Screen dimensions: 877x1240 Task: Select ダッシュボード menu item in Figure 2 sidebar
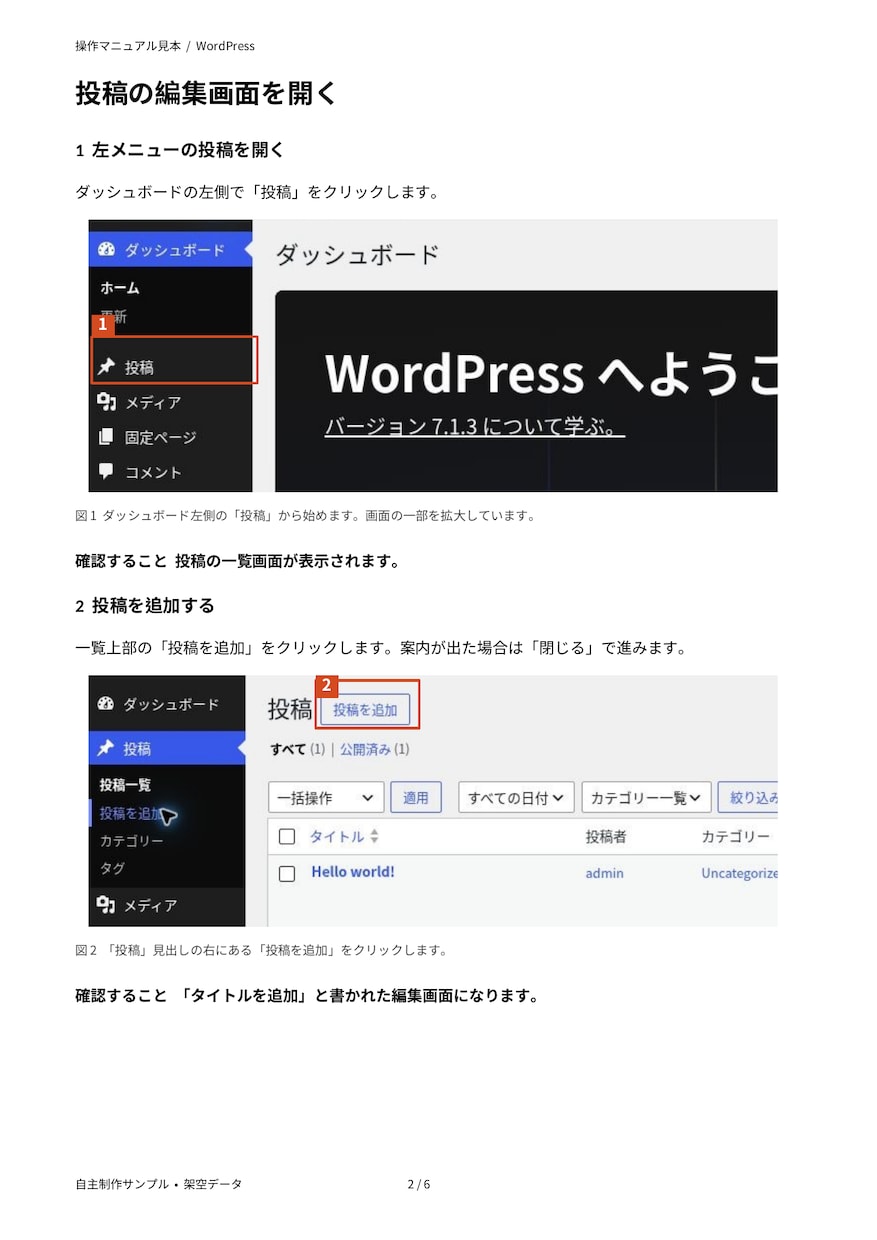(x=167, y=704)
